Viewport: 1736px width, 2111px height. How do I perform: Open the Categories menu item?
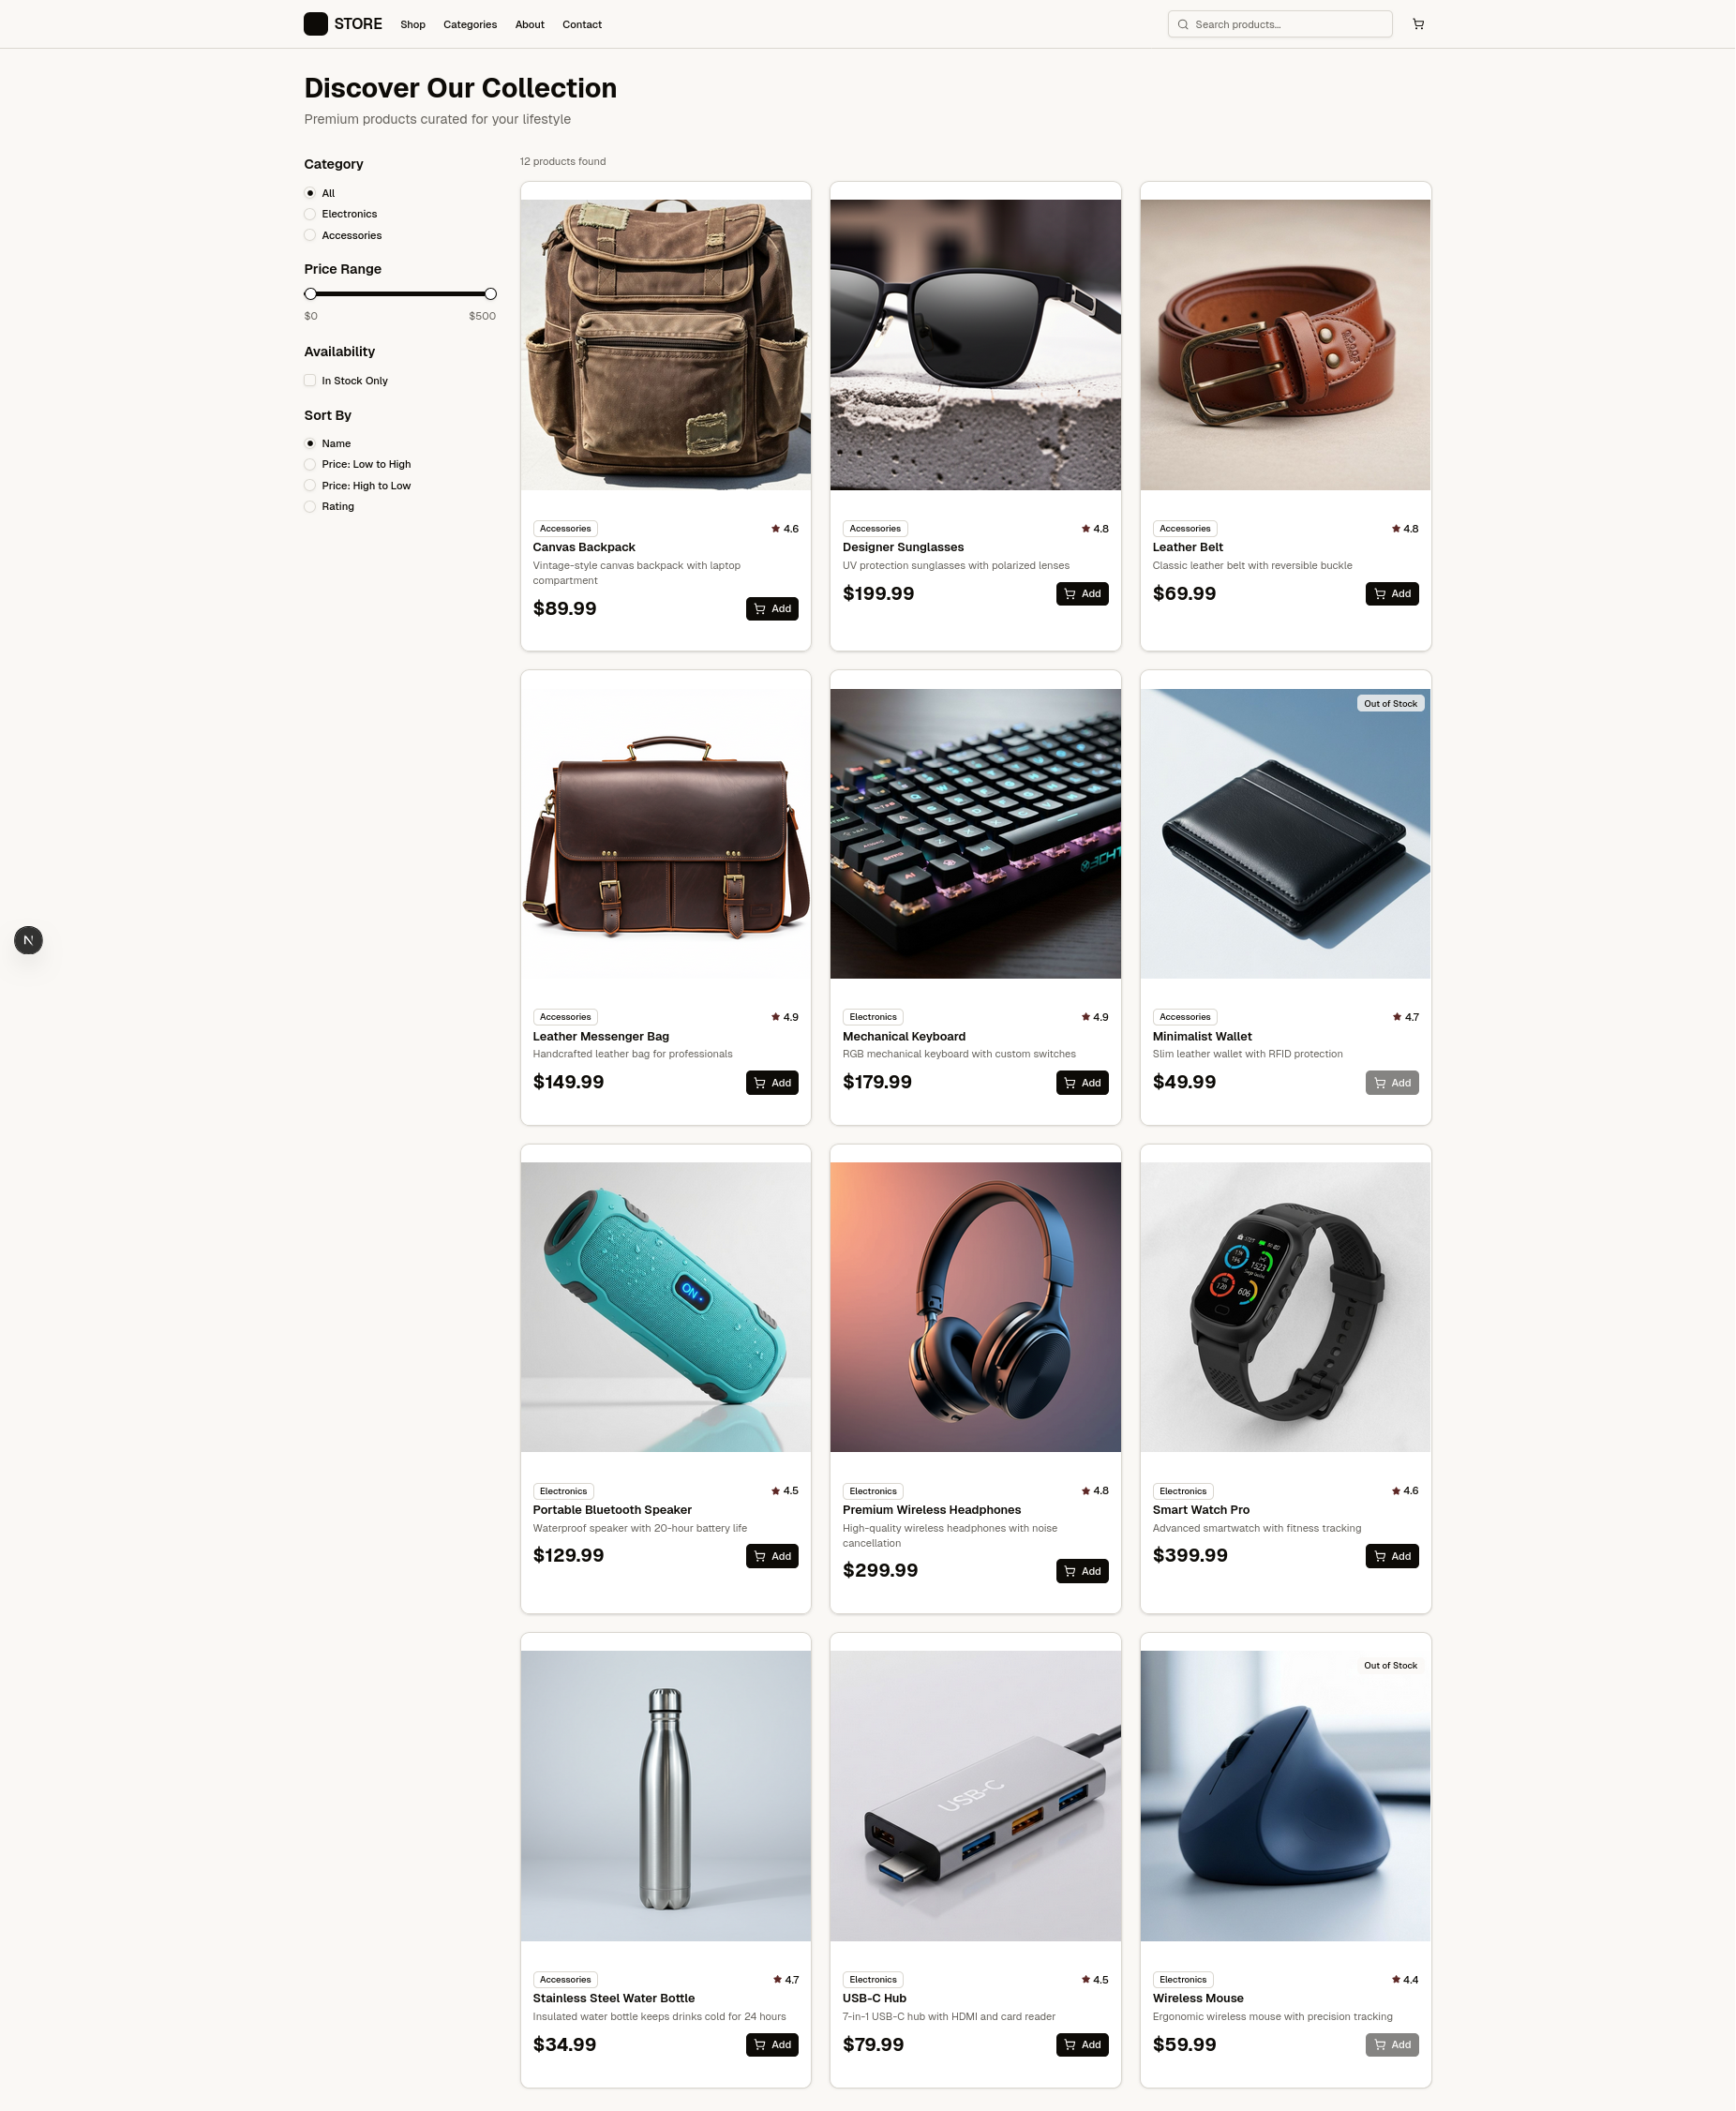(x=470, y=24)
